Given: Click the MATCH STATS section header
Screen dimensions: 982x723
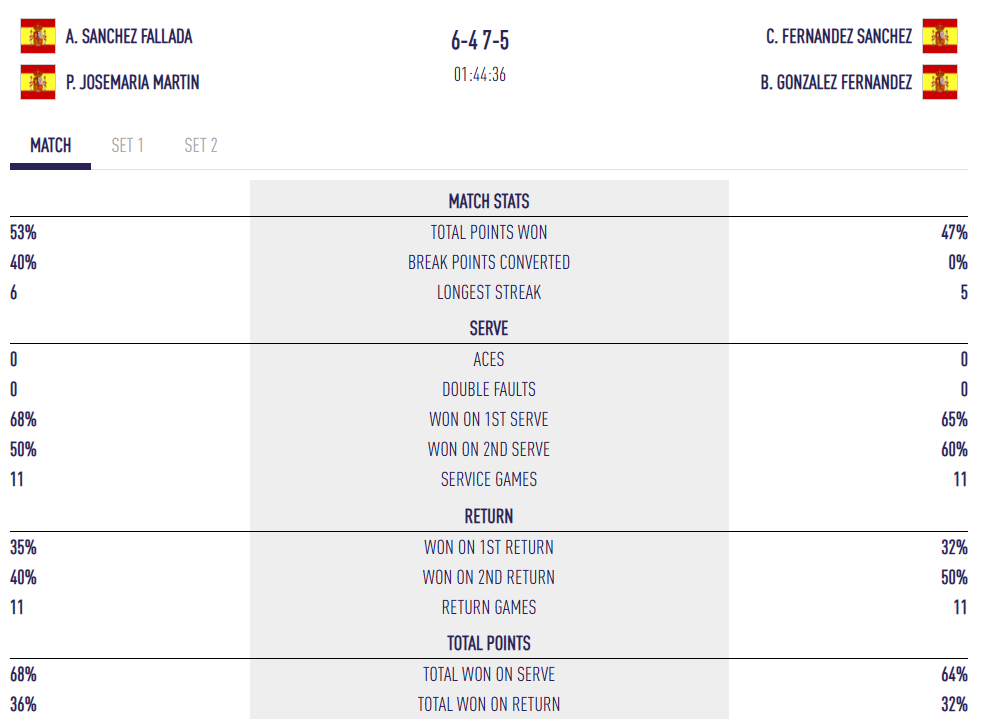Looking at the screenshot, I should click(489, 201).
